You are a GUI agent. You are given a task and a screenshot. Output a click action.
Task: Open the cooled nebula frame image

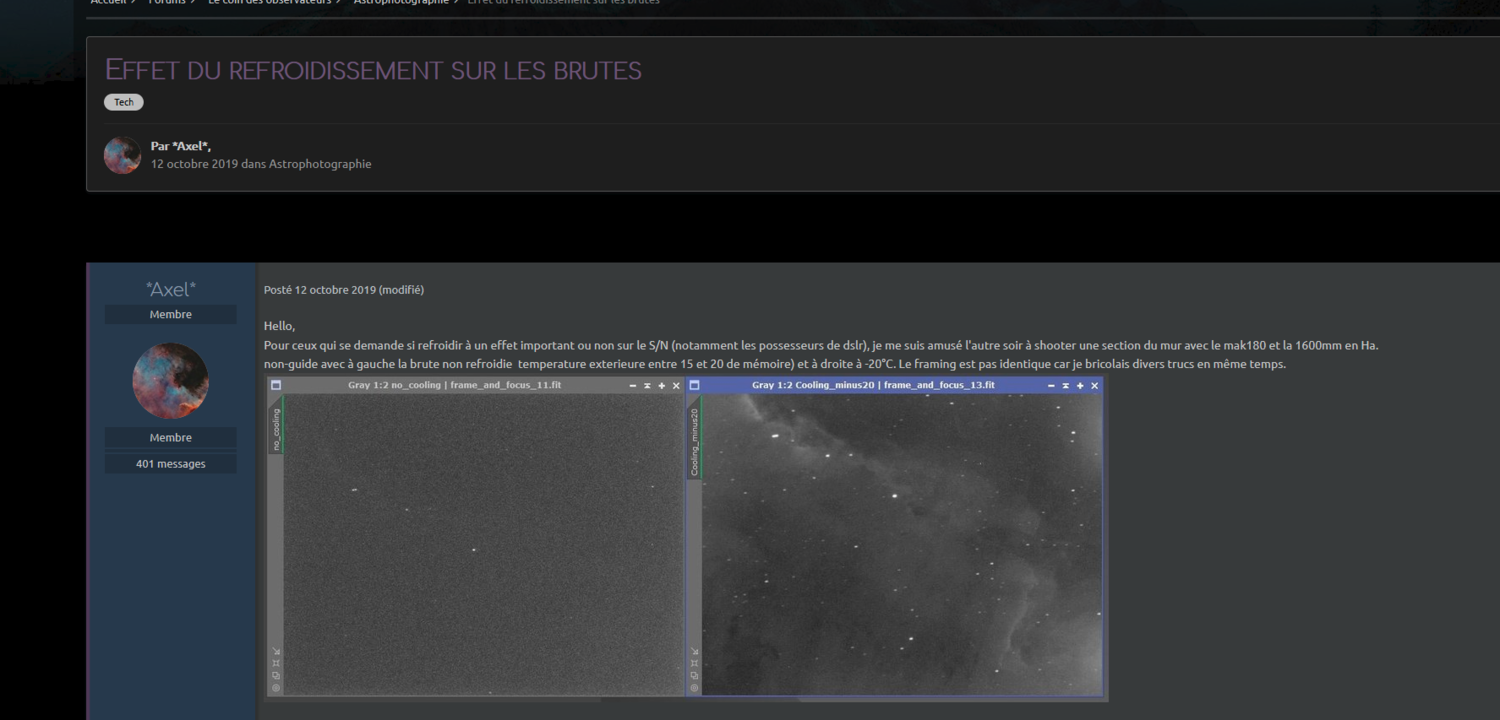click(x=902, y=544)
